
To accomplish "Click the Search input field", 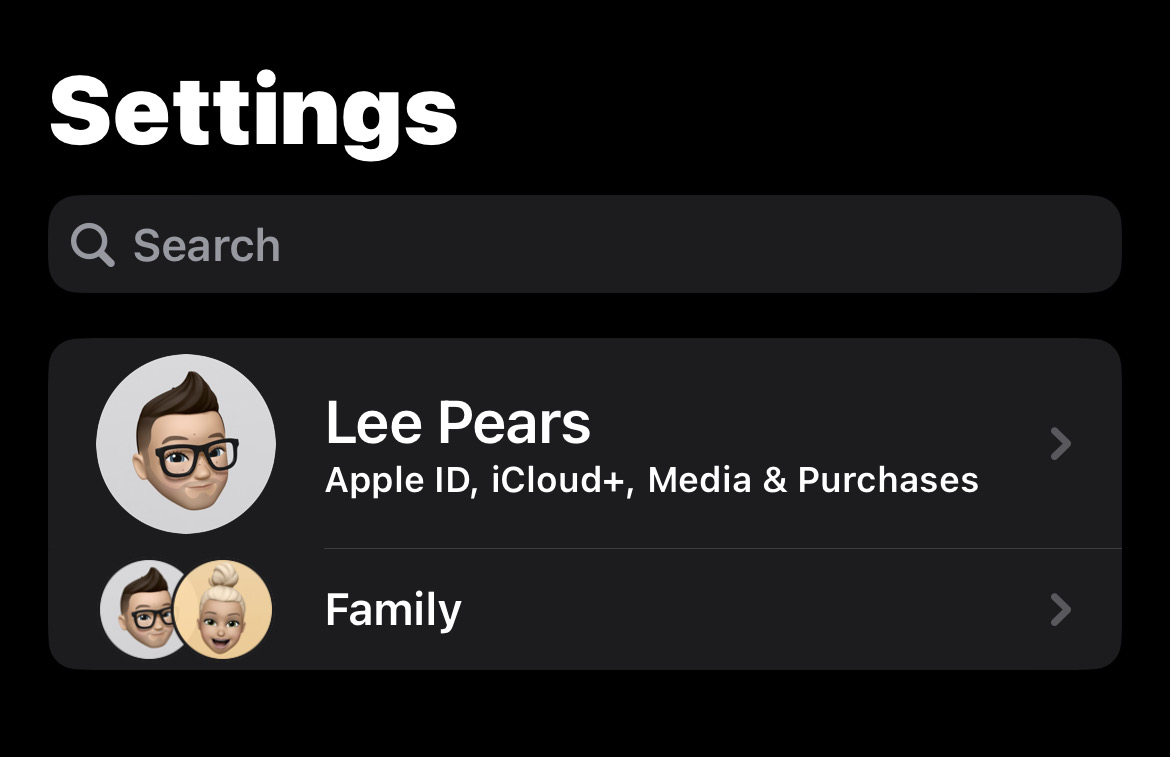I will tap(585, 244).
